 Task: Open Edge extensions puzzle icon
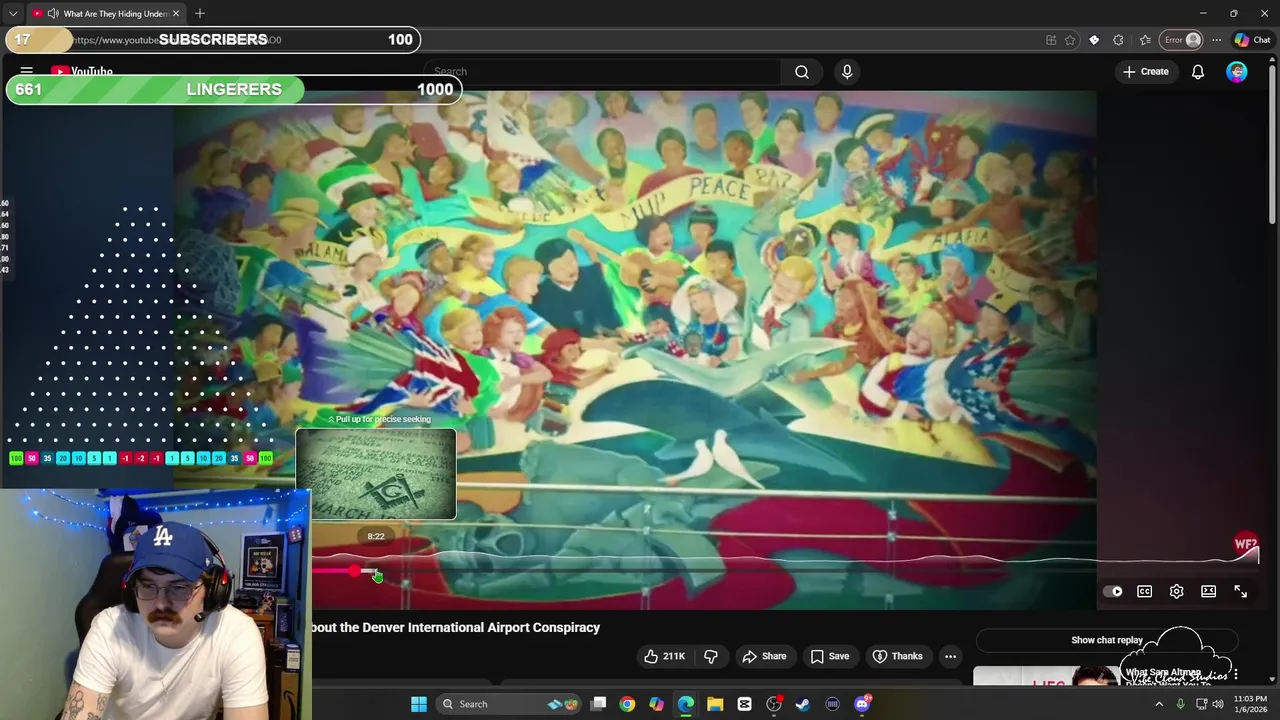coord(1118,40)
